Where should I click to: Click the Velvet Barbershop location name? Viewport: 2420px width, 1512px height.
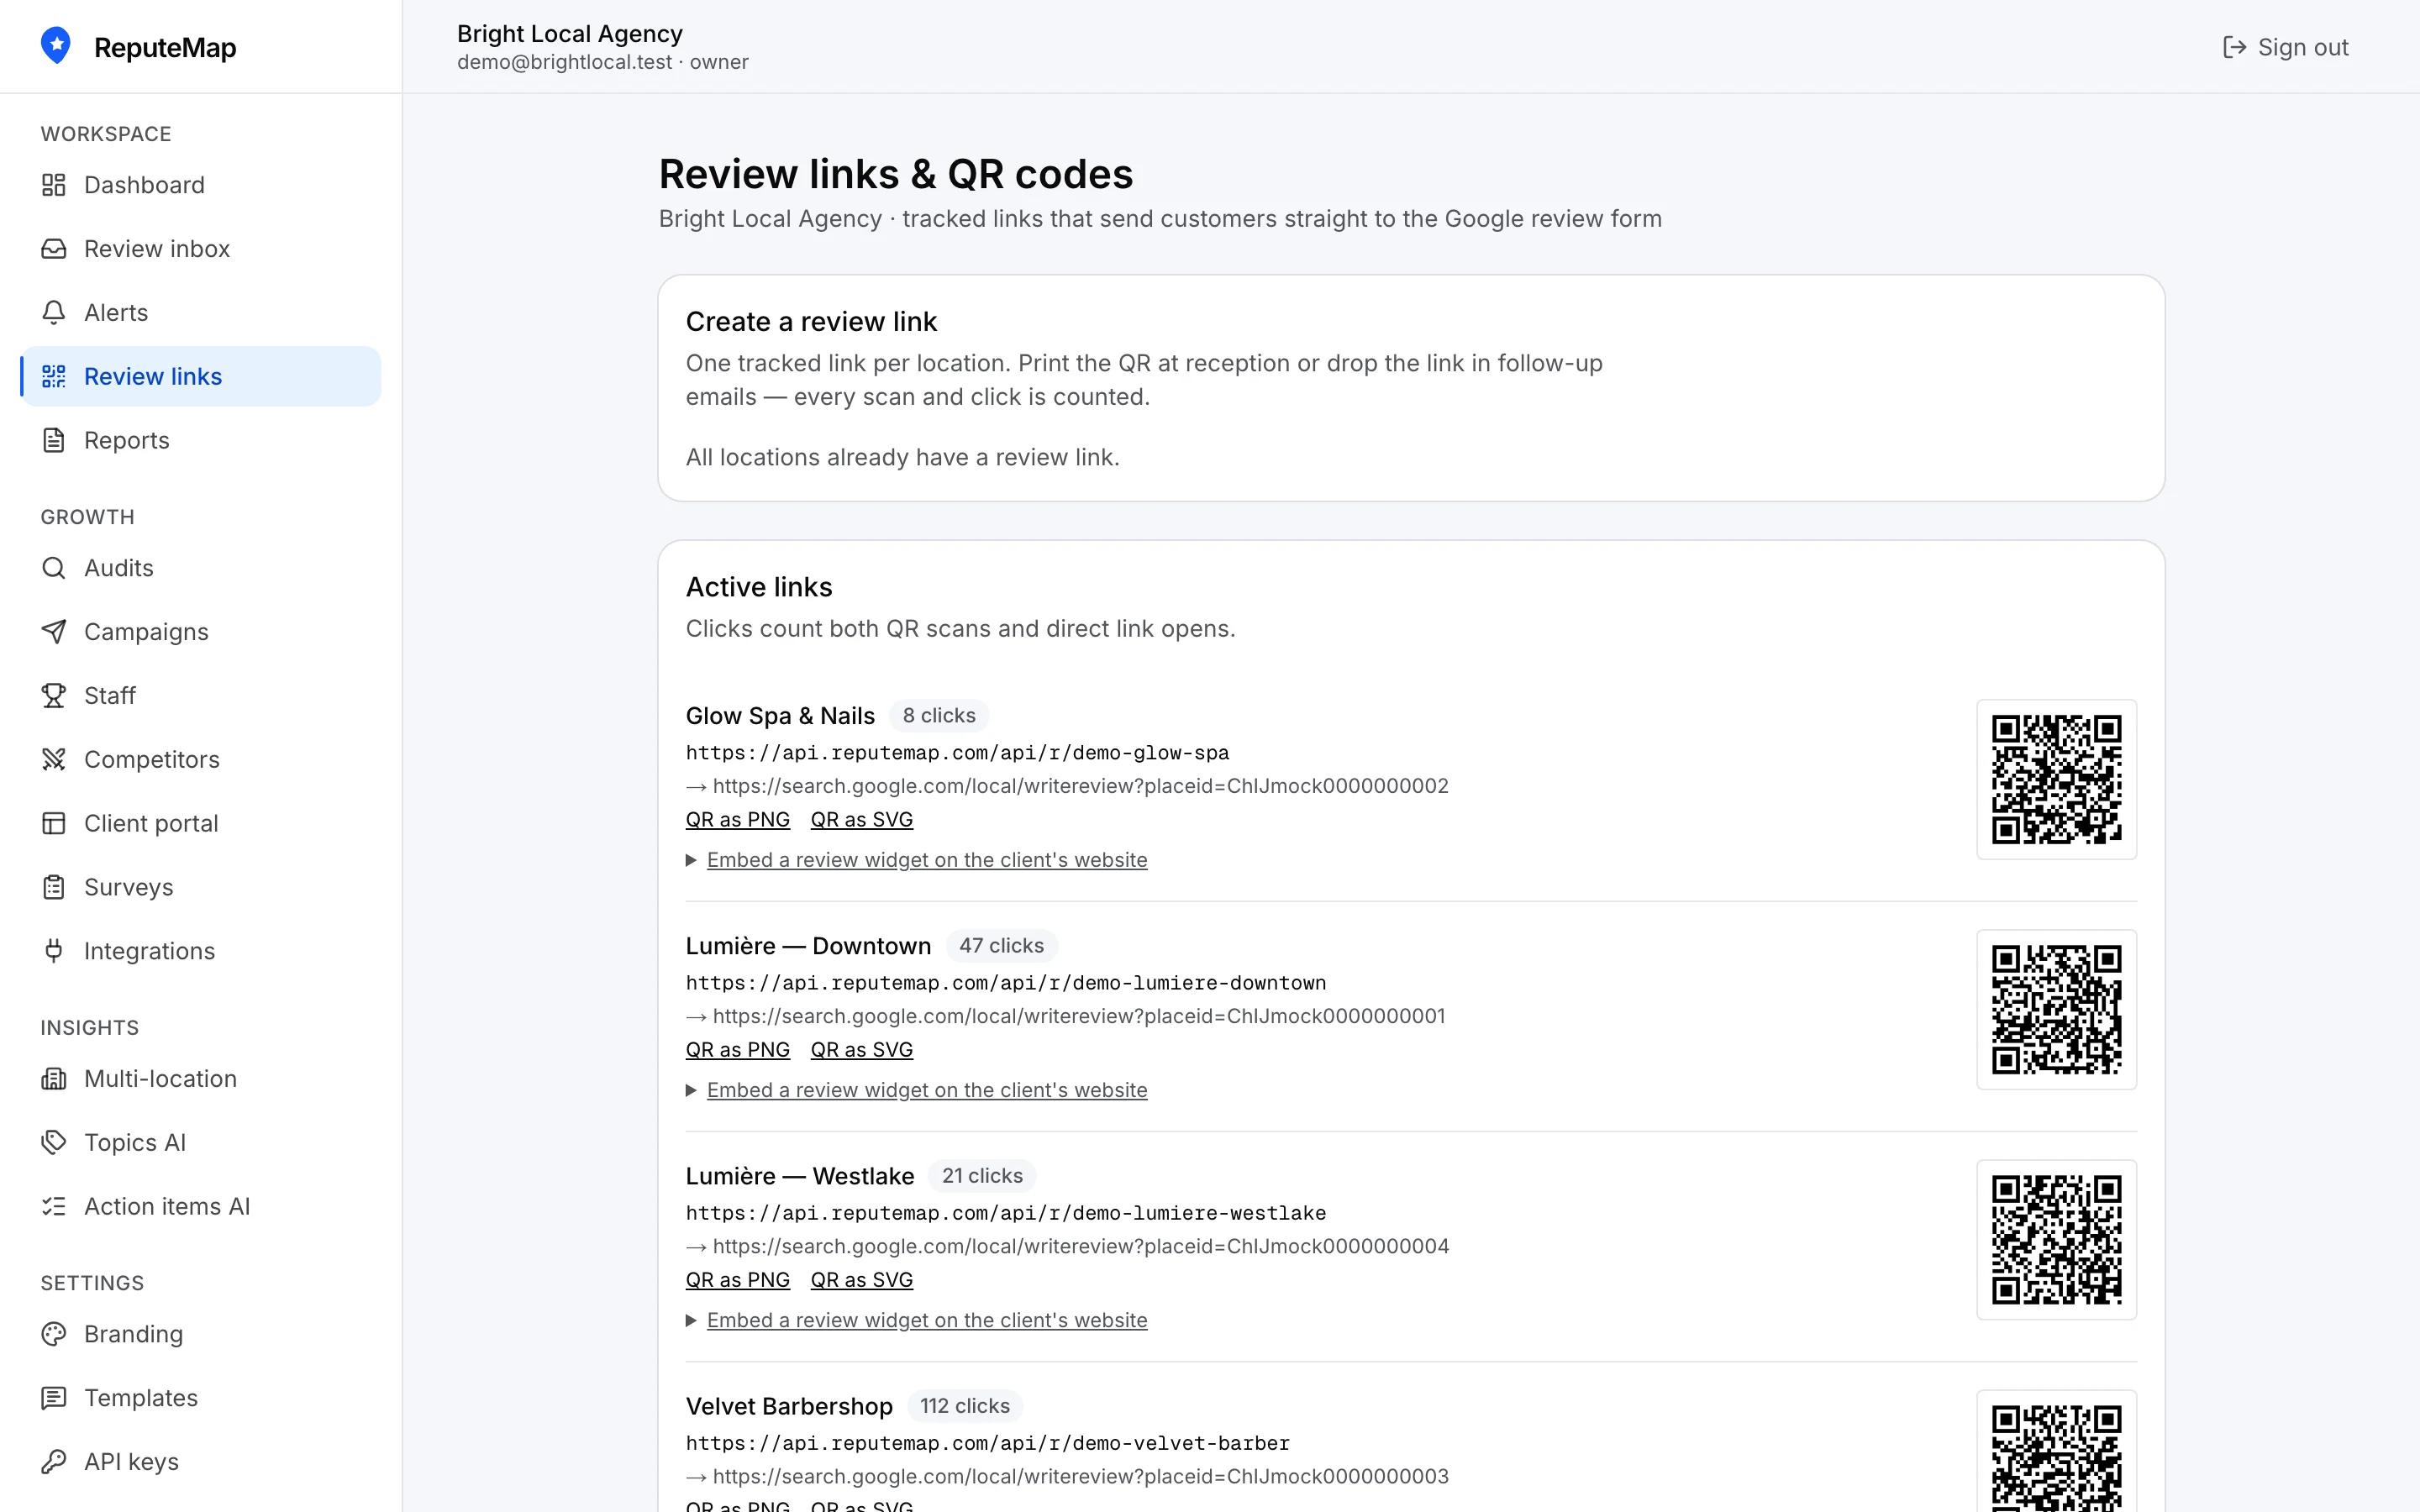[x=789, y=1406]
